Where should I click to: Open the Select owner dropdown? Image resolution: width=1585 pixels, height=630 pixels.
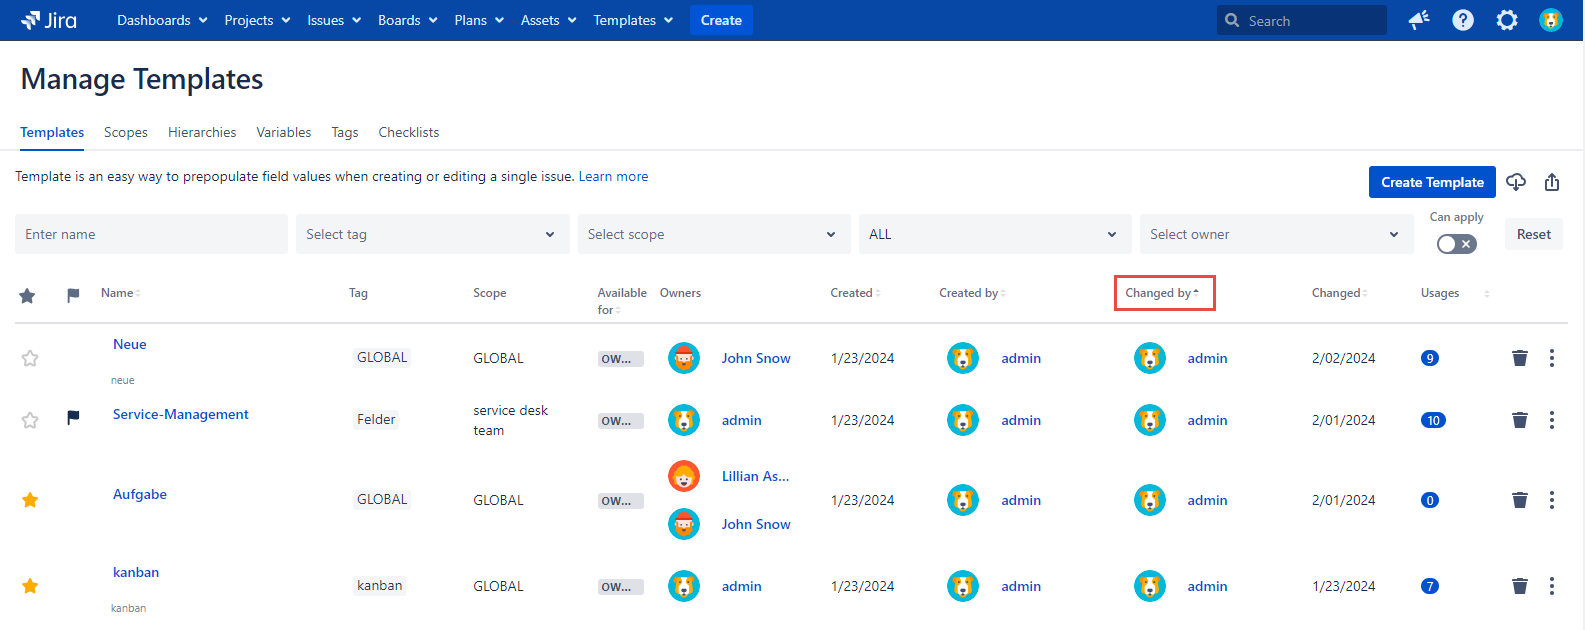[1275, 234]
